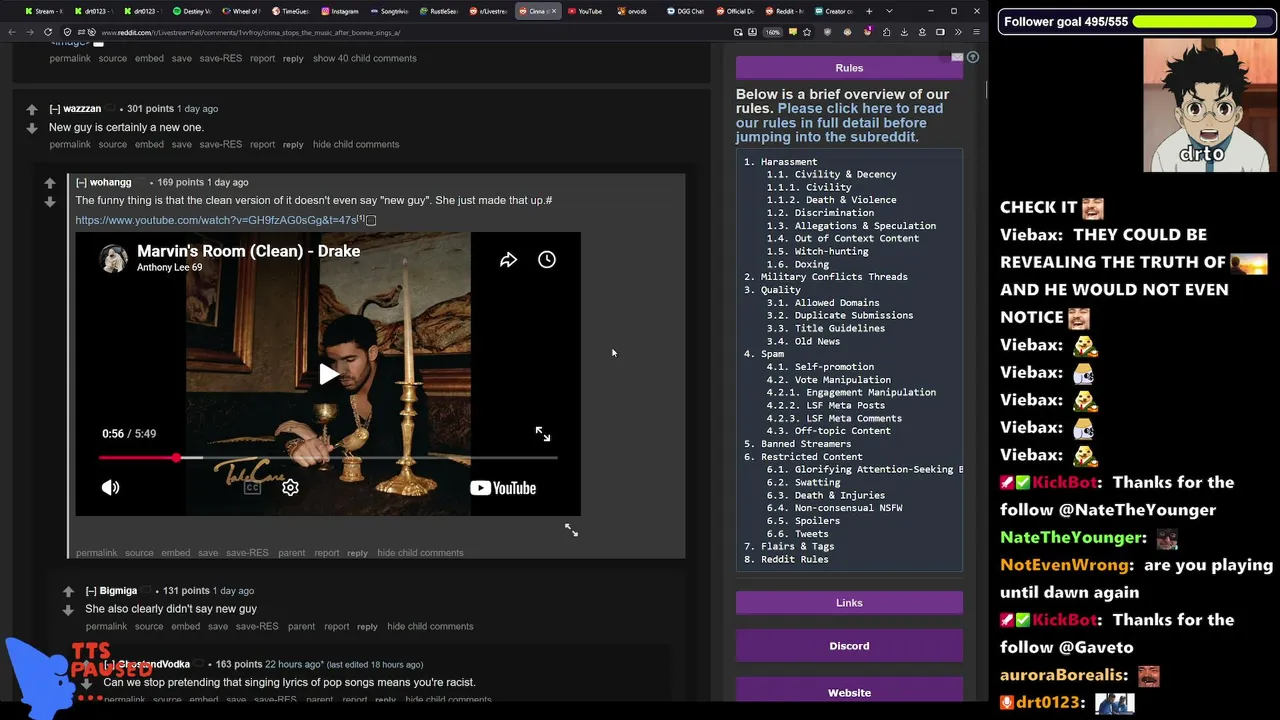
Task: Click save-RES on Bigmiga's comment
Action: point(257,627)
